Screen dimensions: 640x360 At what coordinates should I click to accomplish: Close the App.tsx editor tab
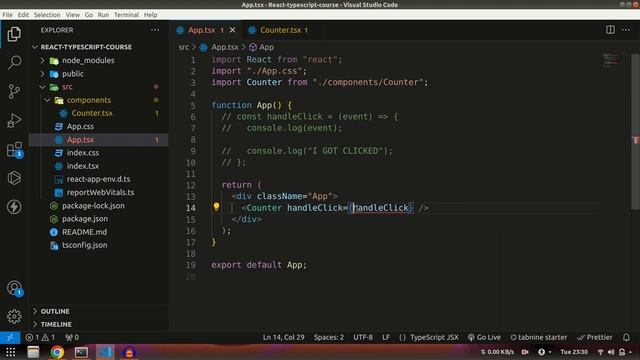click(232, 30)
